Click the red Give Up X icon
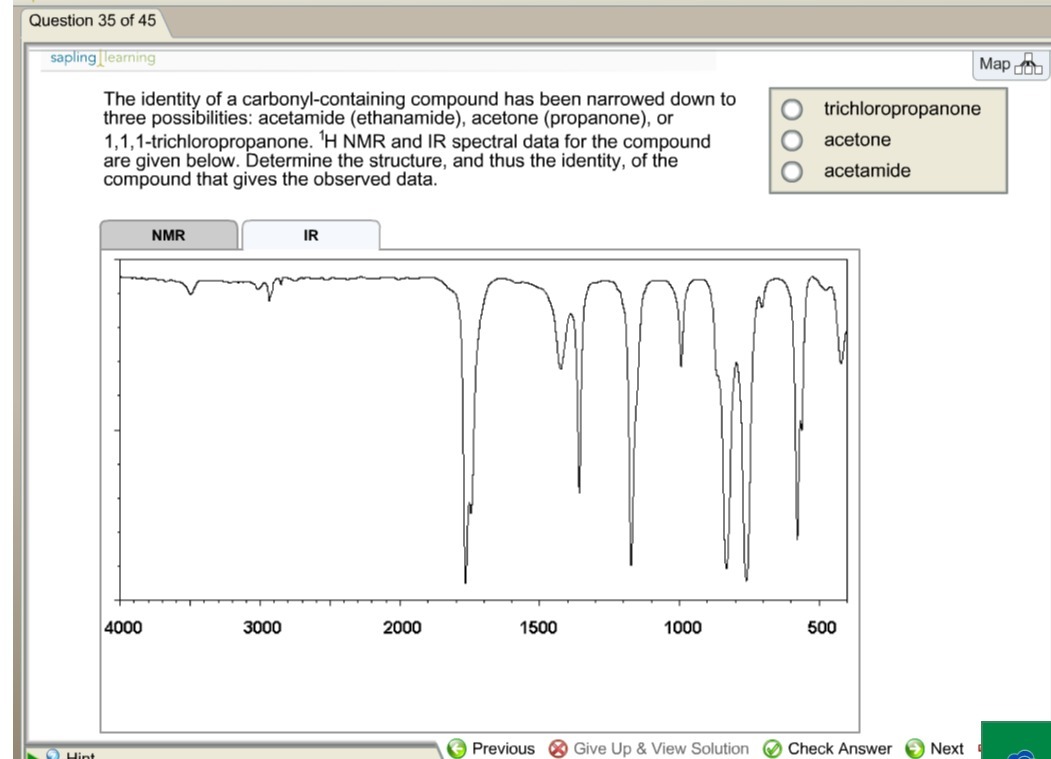The width and height of the screenshot is (1051, 759). click(559, 748)
